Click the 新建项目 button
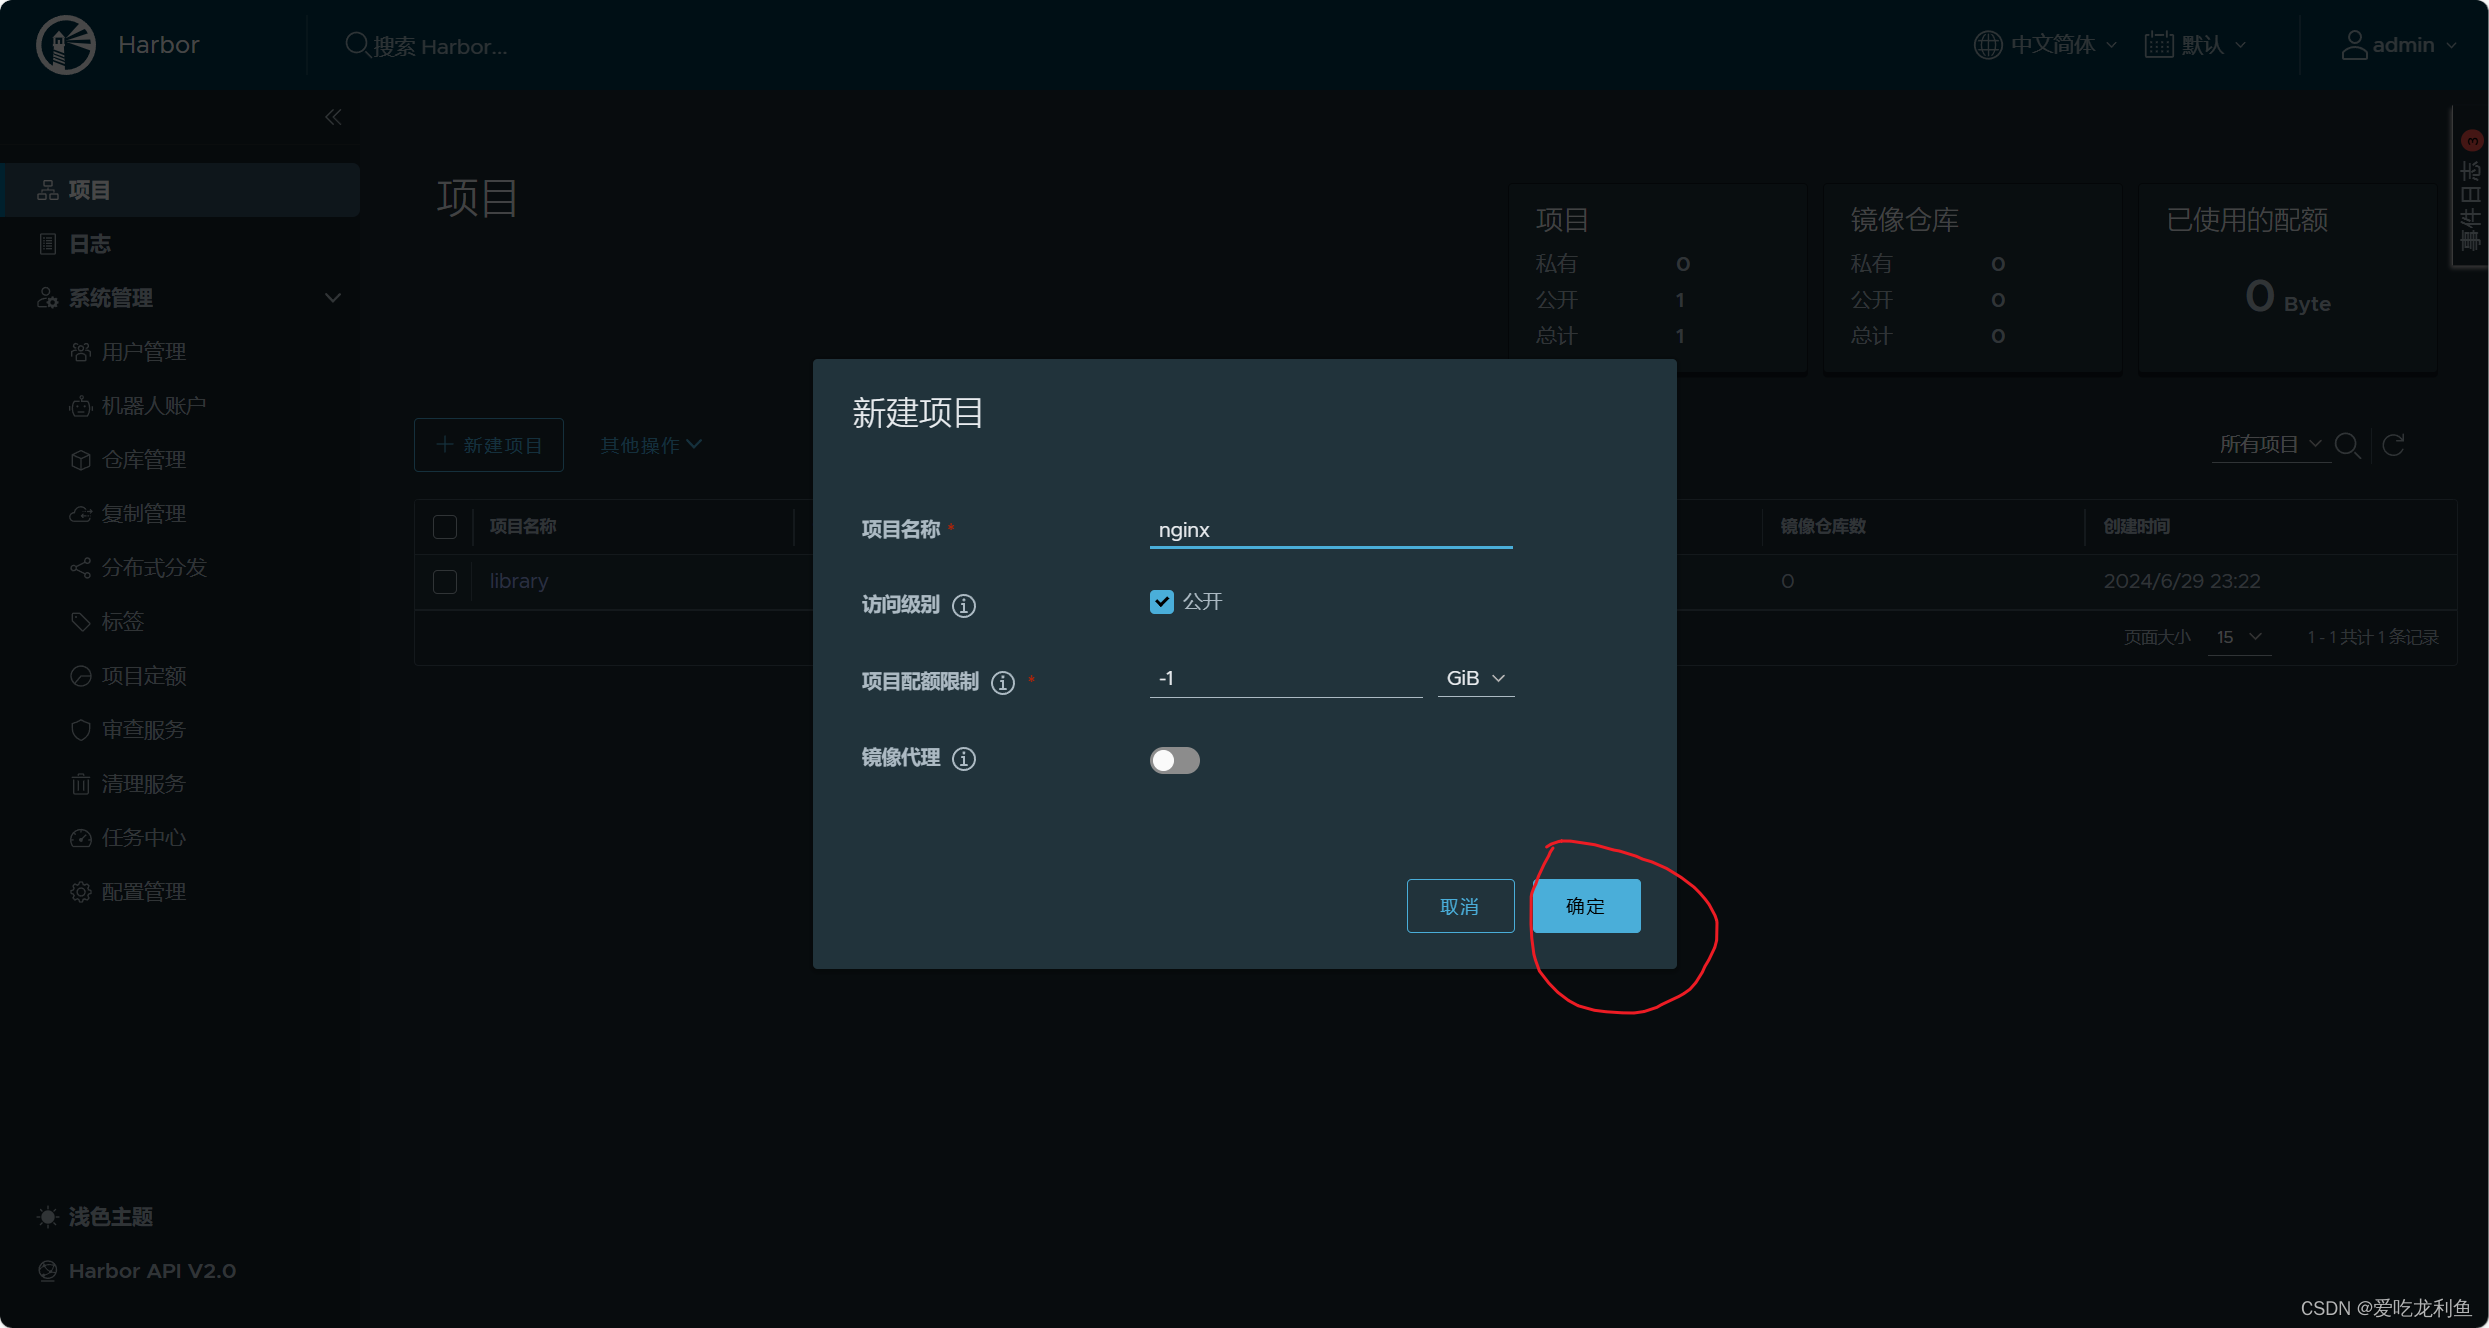The width and height of the screenshot is (2489, 1328). (489, 445)
